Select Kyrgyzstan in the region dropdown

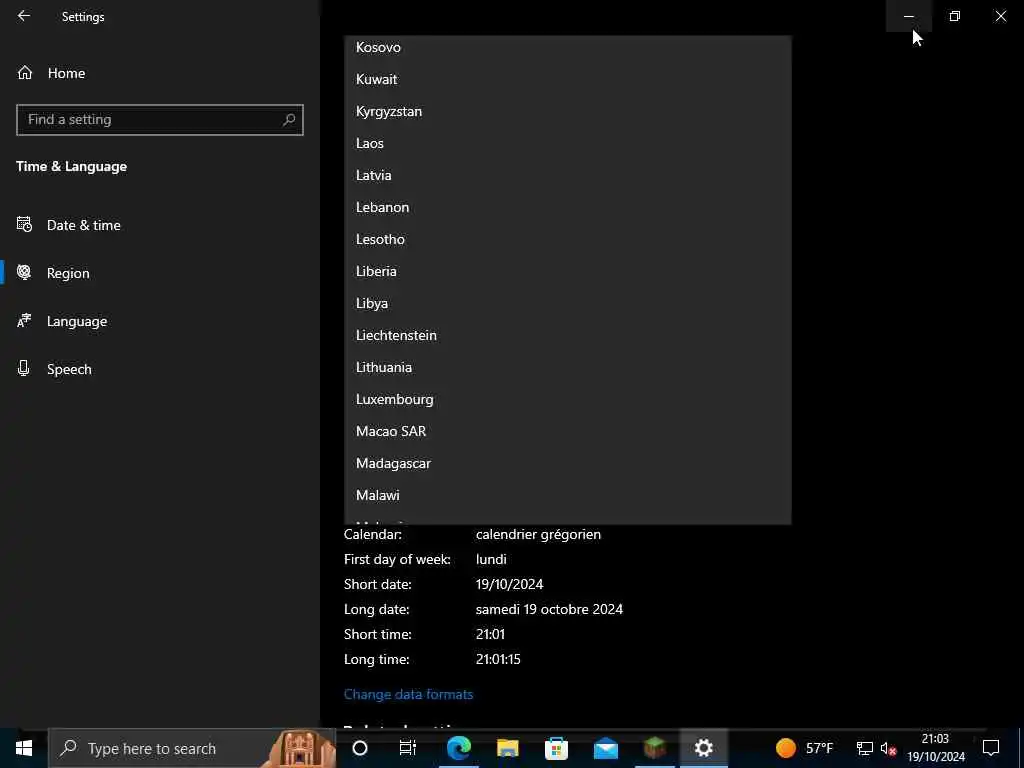pyautogui.click(x=568, y=111)
